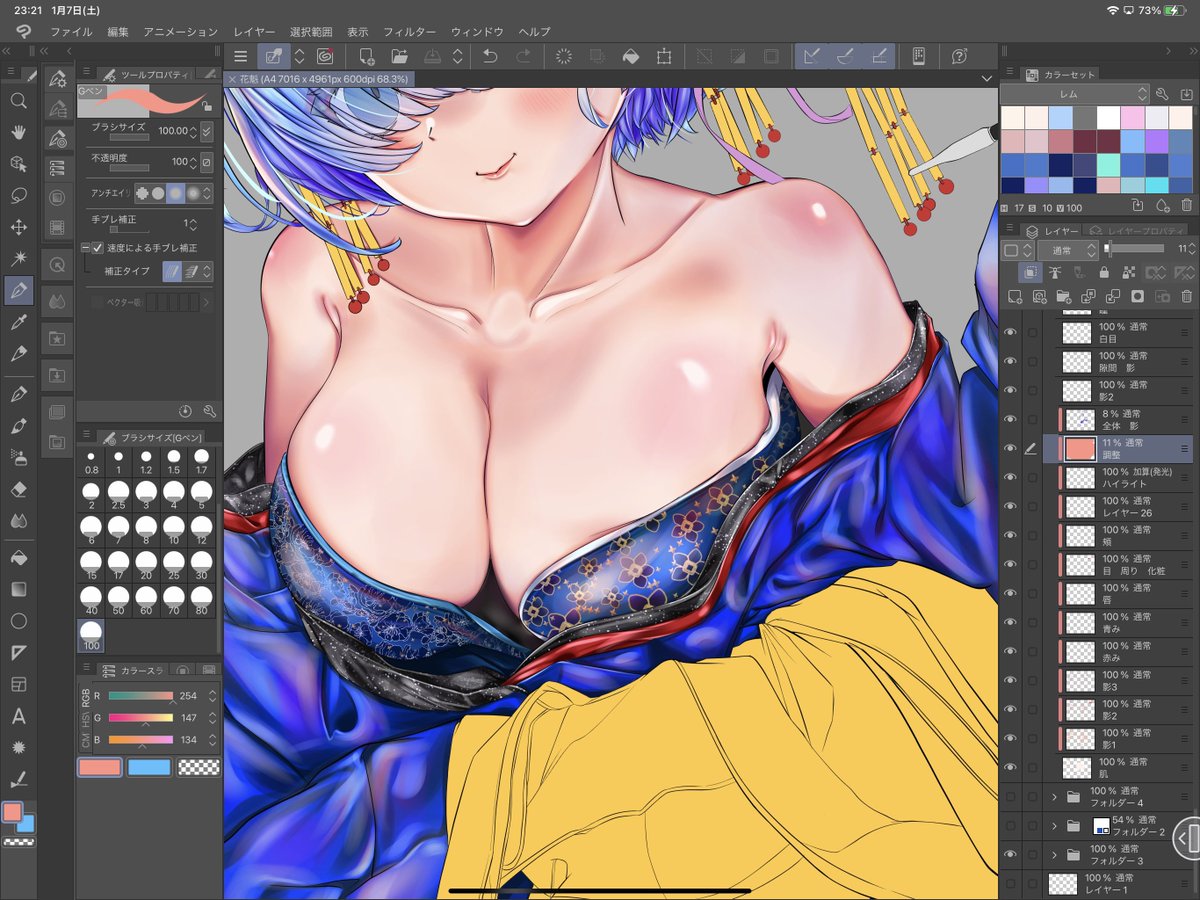Select brush size 100 preset
The height and width of the screenshot is (900, 1200).
(x=92, y=637)
